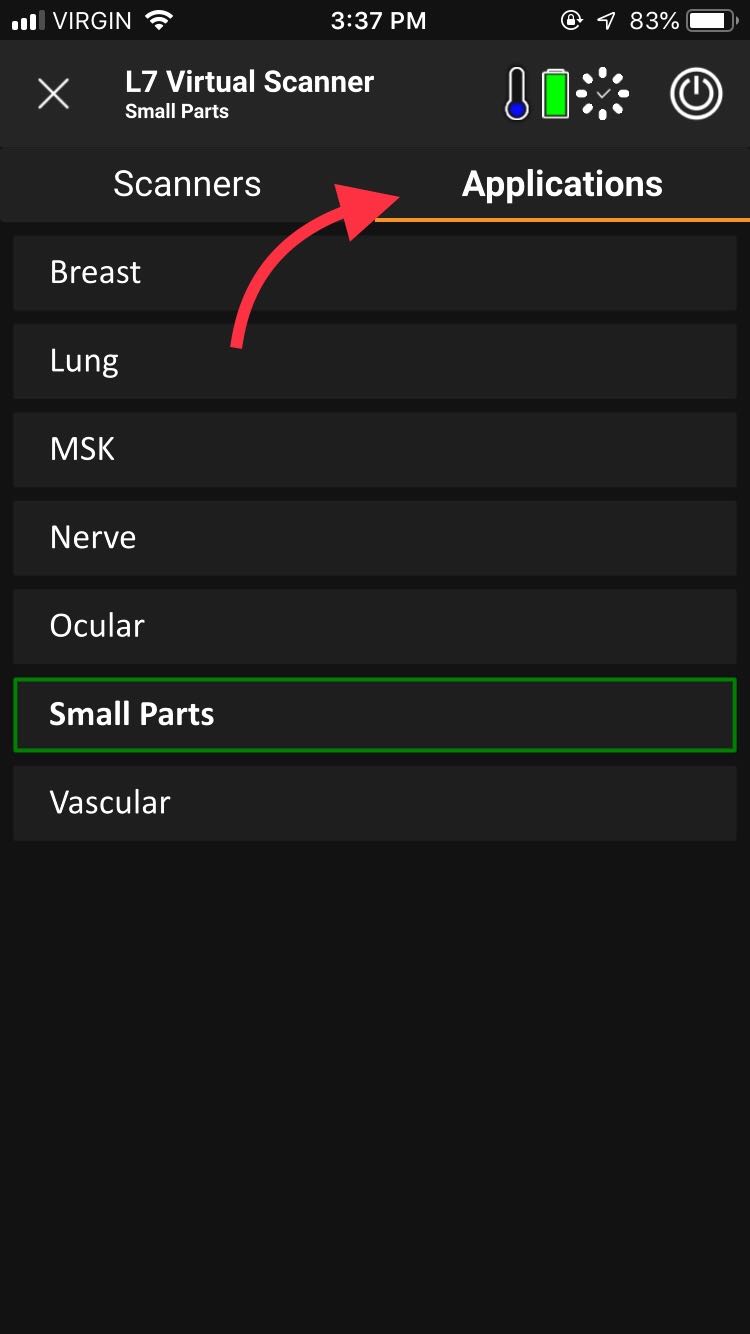Tap the Wi-Fi status icon
The height and width of the screenshot is (1334, 750).
(x=159, y=20)
